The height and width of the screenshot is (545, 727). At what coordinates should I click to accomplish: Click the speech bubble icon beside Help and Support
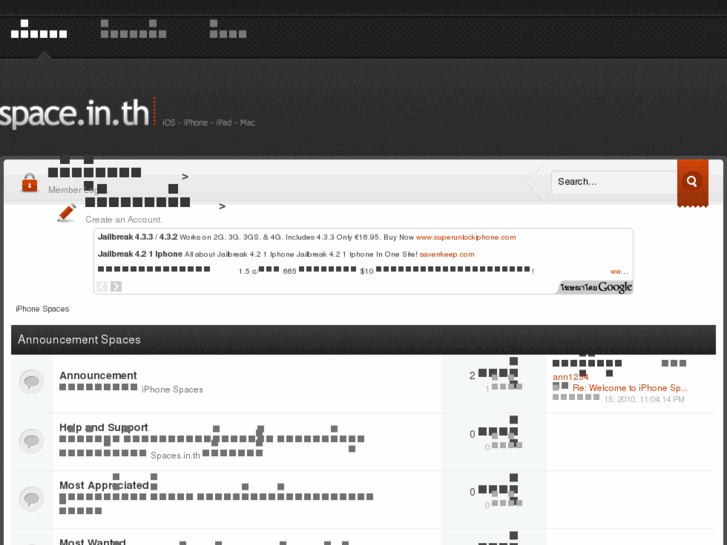pyautogui.click(x=32, y=441)
